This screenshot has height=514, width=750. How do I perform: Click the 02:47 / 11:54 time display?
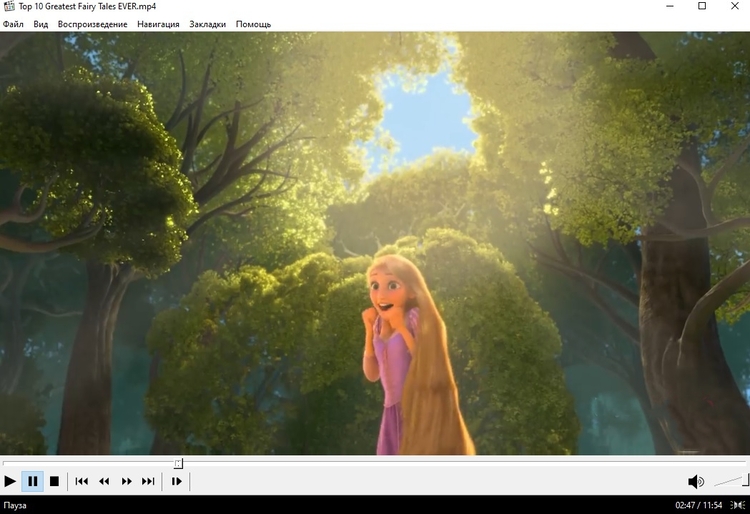(699, 506)
